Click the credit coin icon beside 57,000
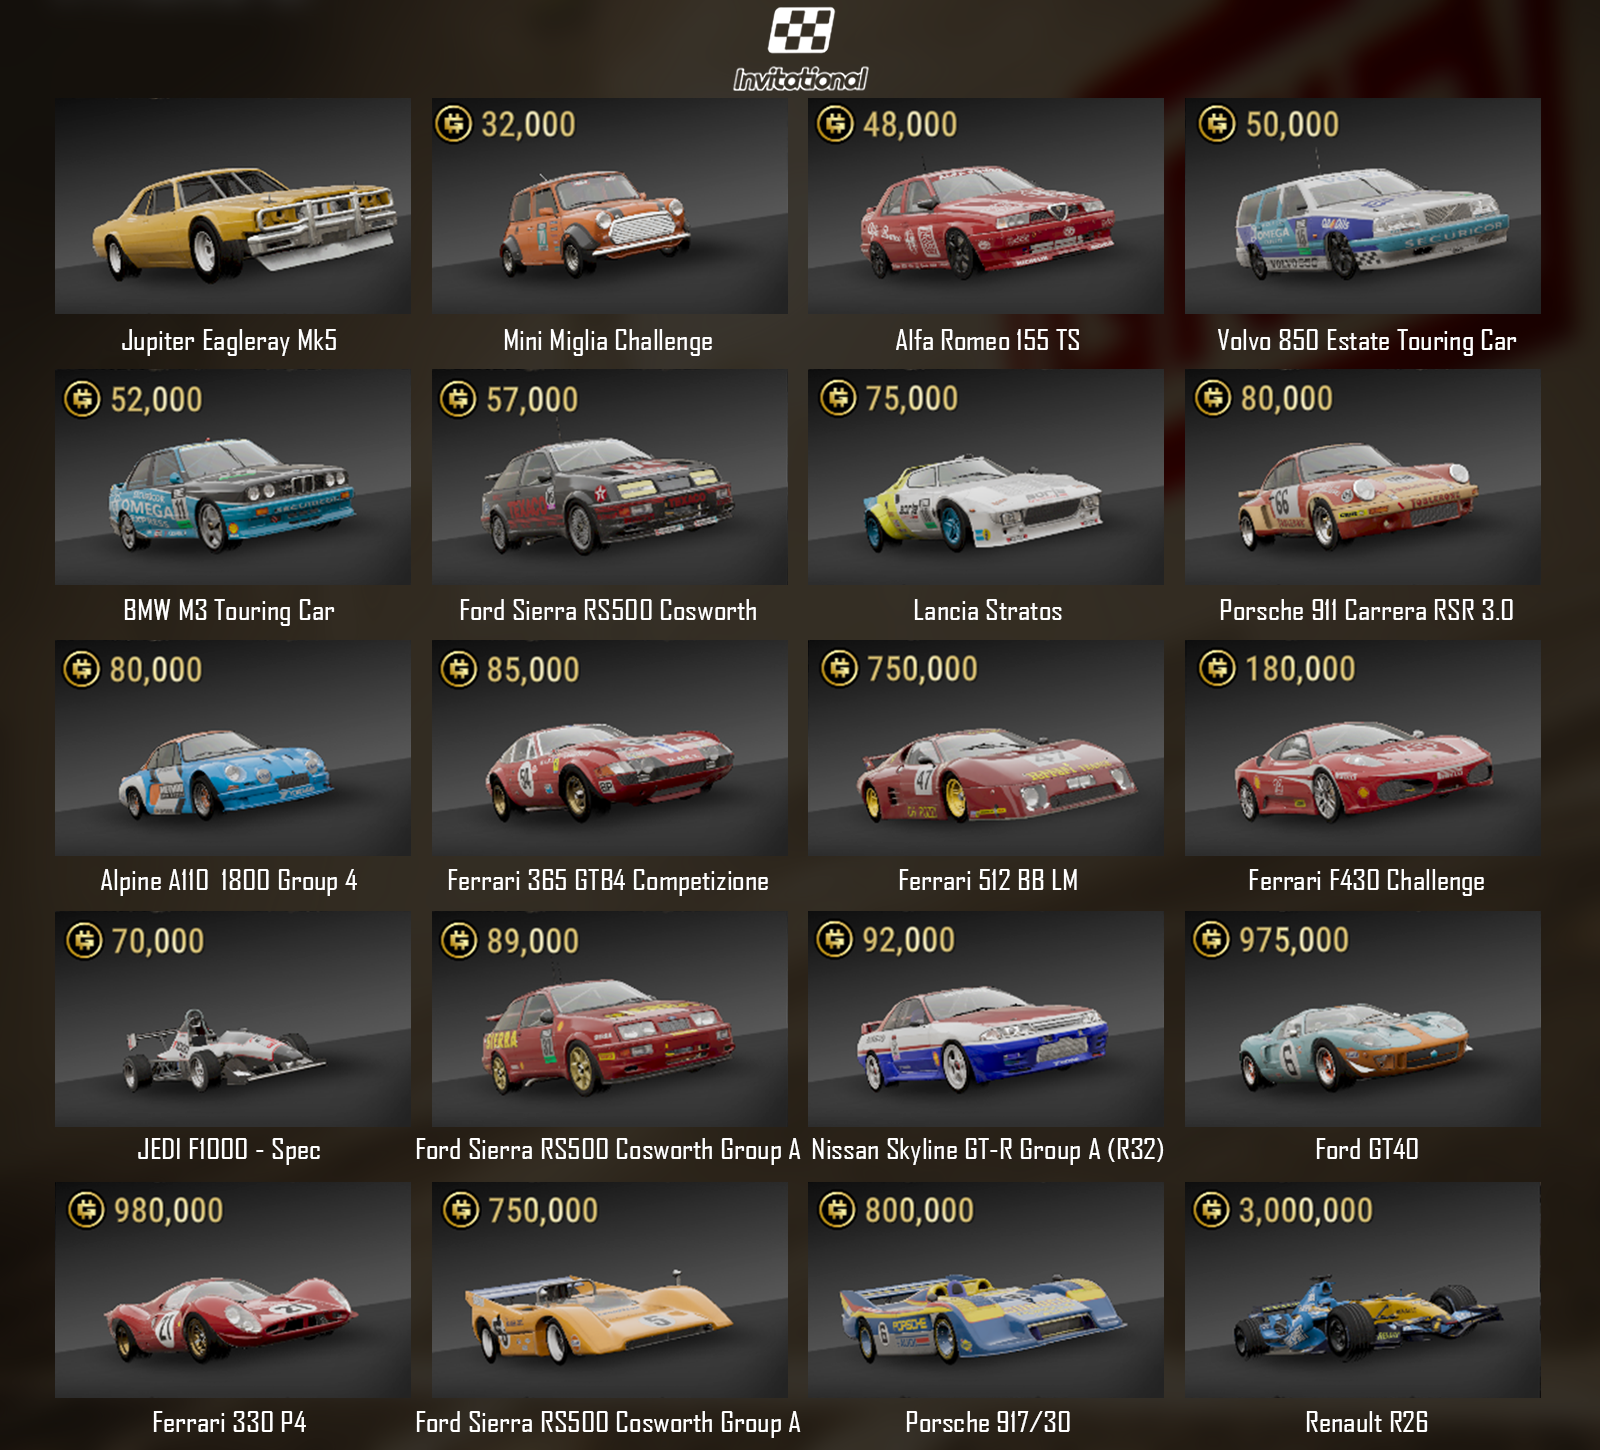Viewport: 1600px width, 1450px height. pos(459,399)
